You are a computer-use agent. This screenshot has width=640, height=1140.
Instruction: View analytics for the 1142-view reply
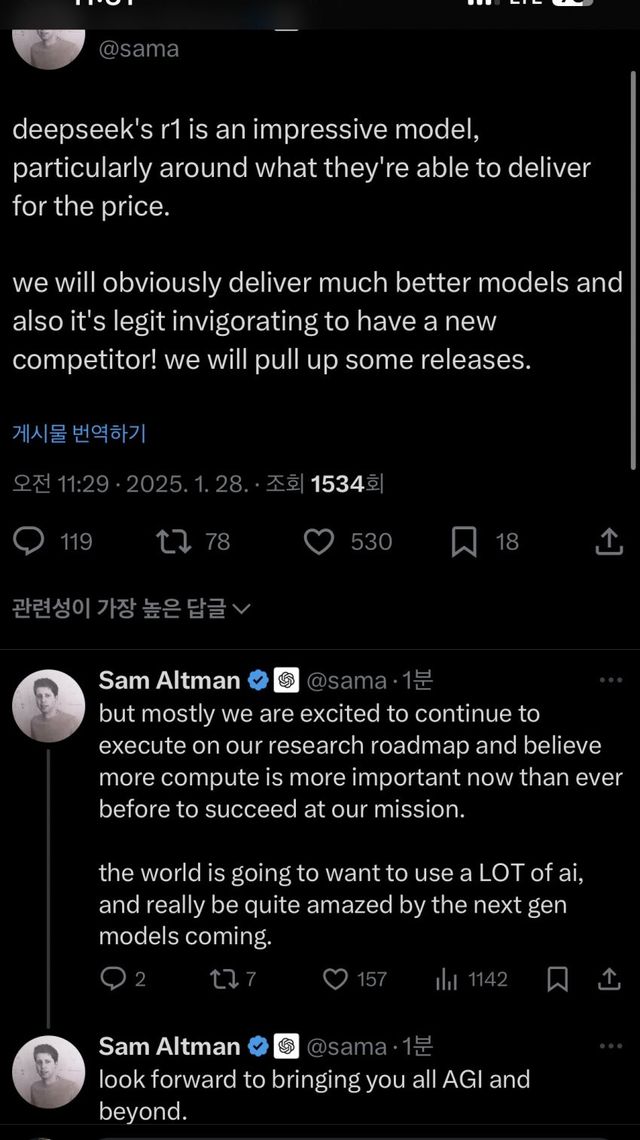(x=447, y=979)
